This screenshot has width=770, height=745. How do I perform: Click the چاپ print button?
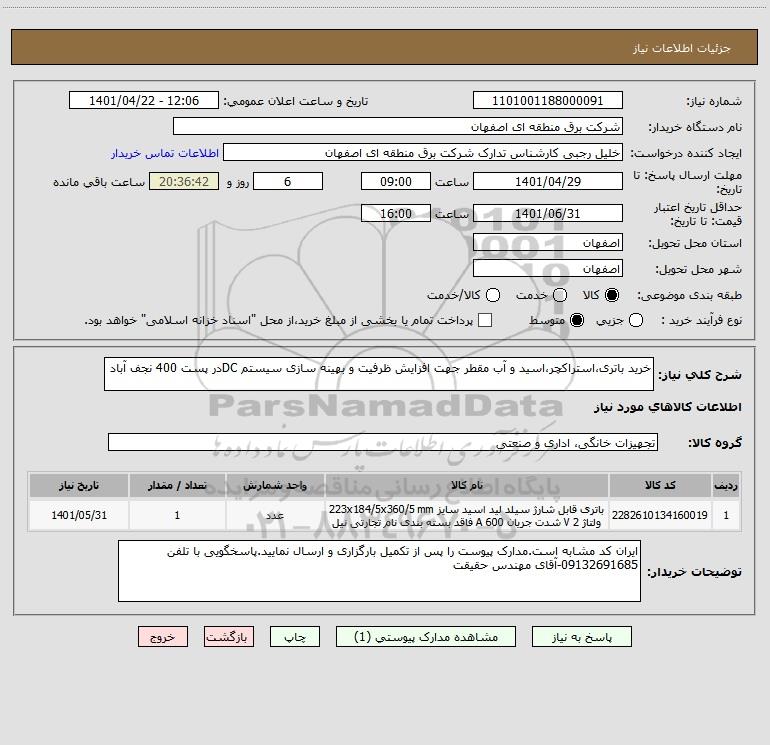click(295, 637)
